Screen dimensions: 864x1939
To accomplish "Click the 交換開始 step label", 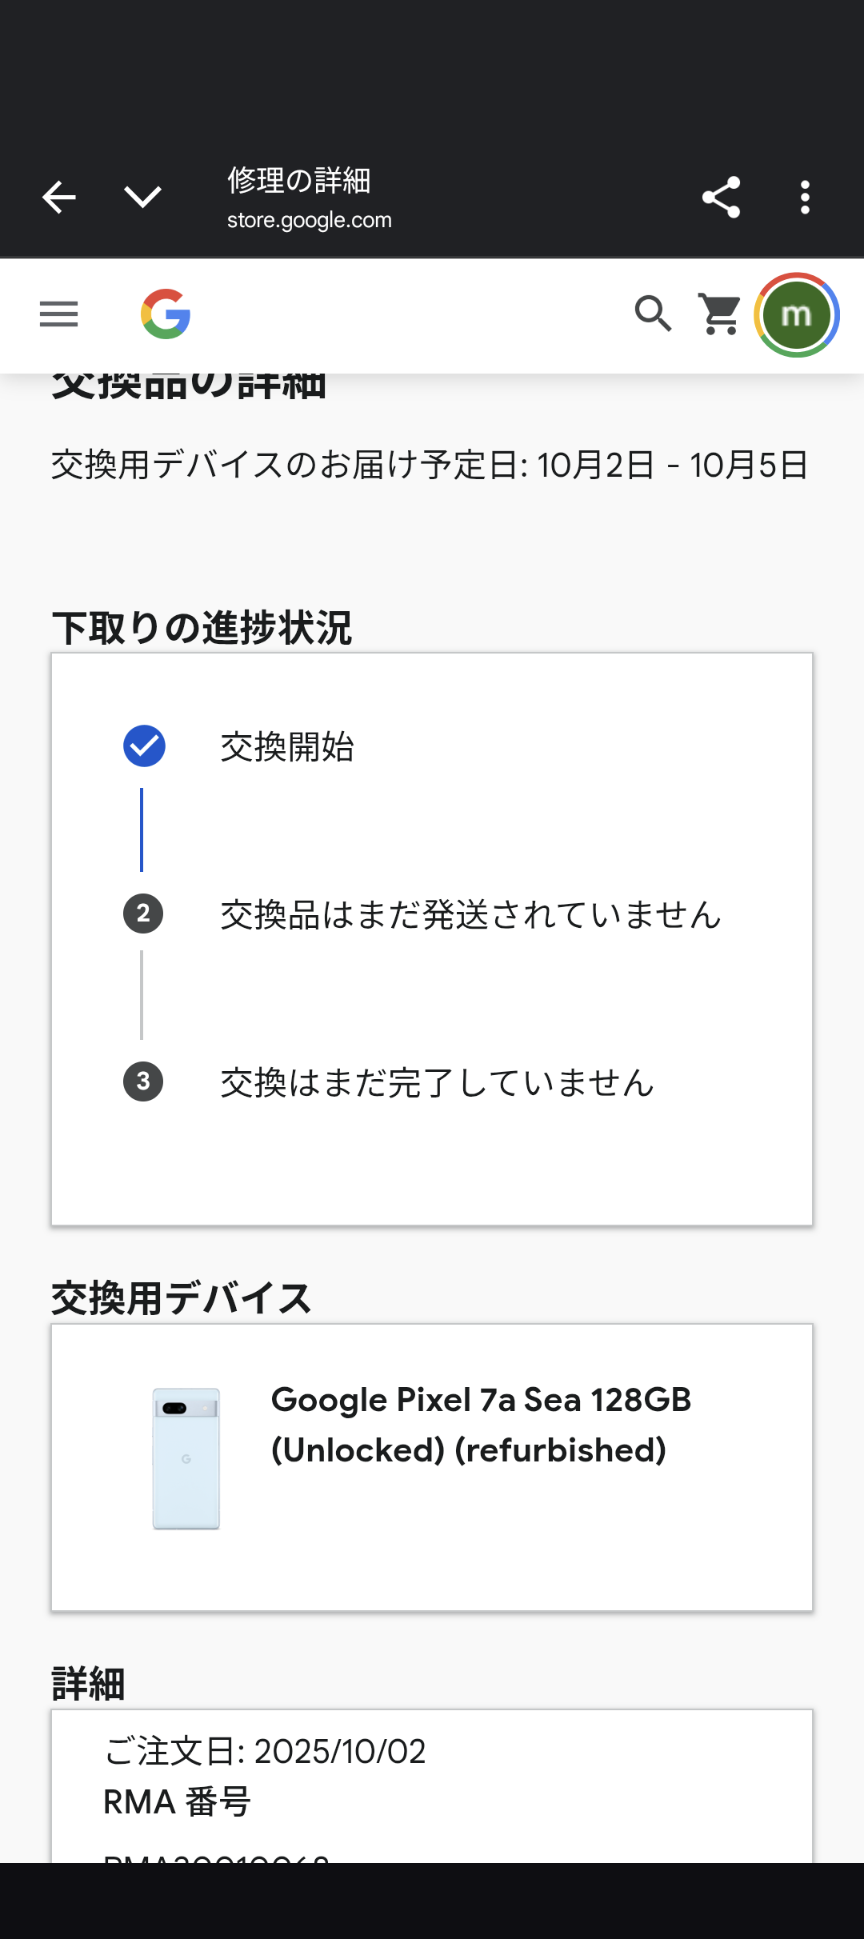I will [287, 747].
